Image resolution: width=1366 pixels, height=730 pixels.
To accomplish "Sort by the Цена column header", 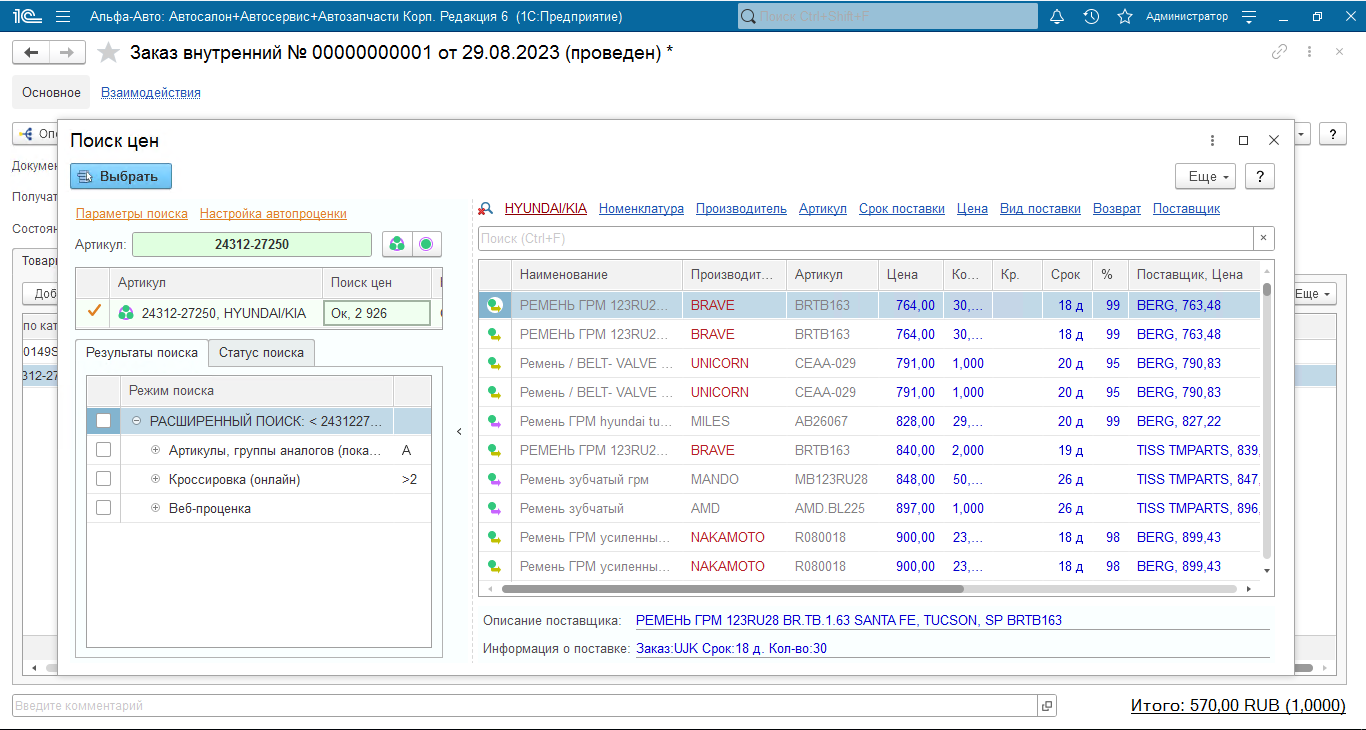I will point(911,274).
